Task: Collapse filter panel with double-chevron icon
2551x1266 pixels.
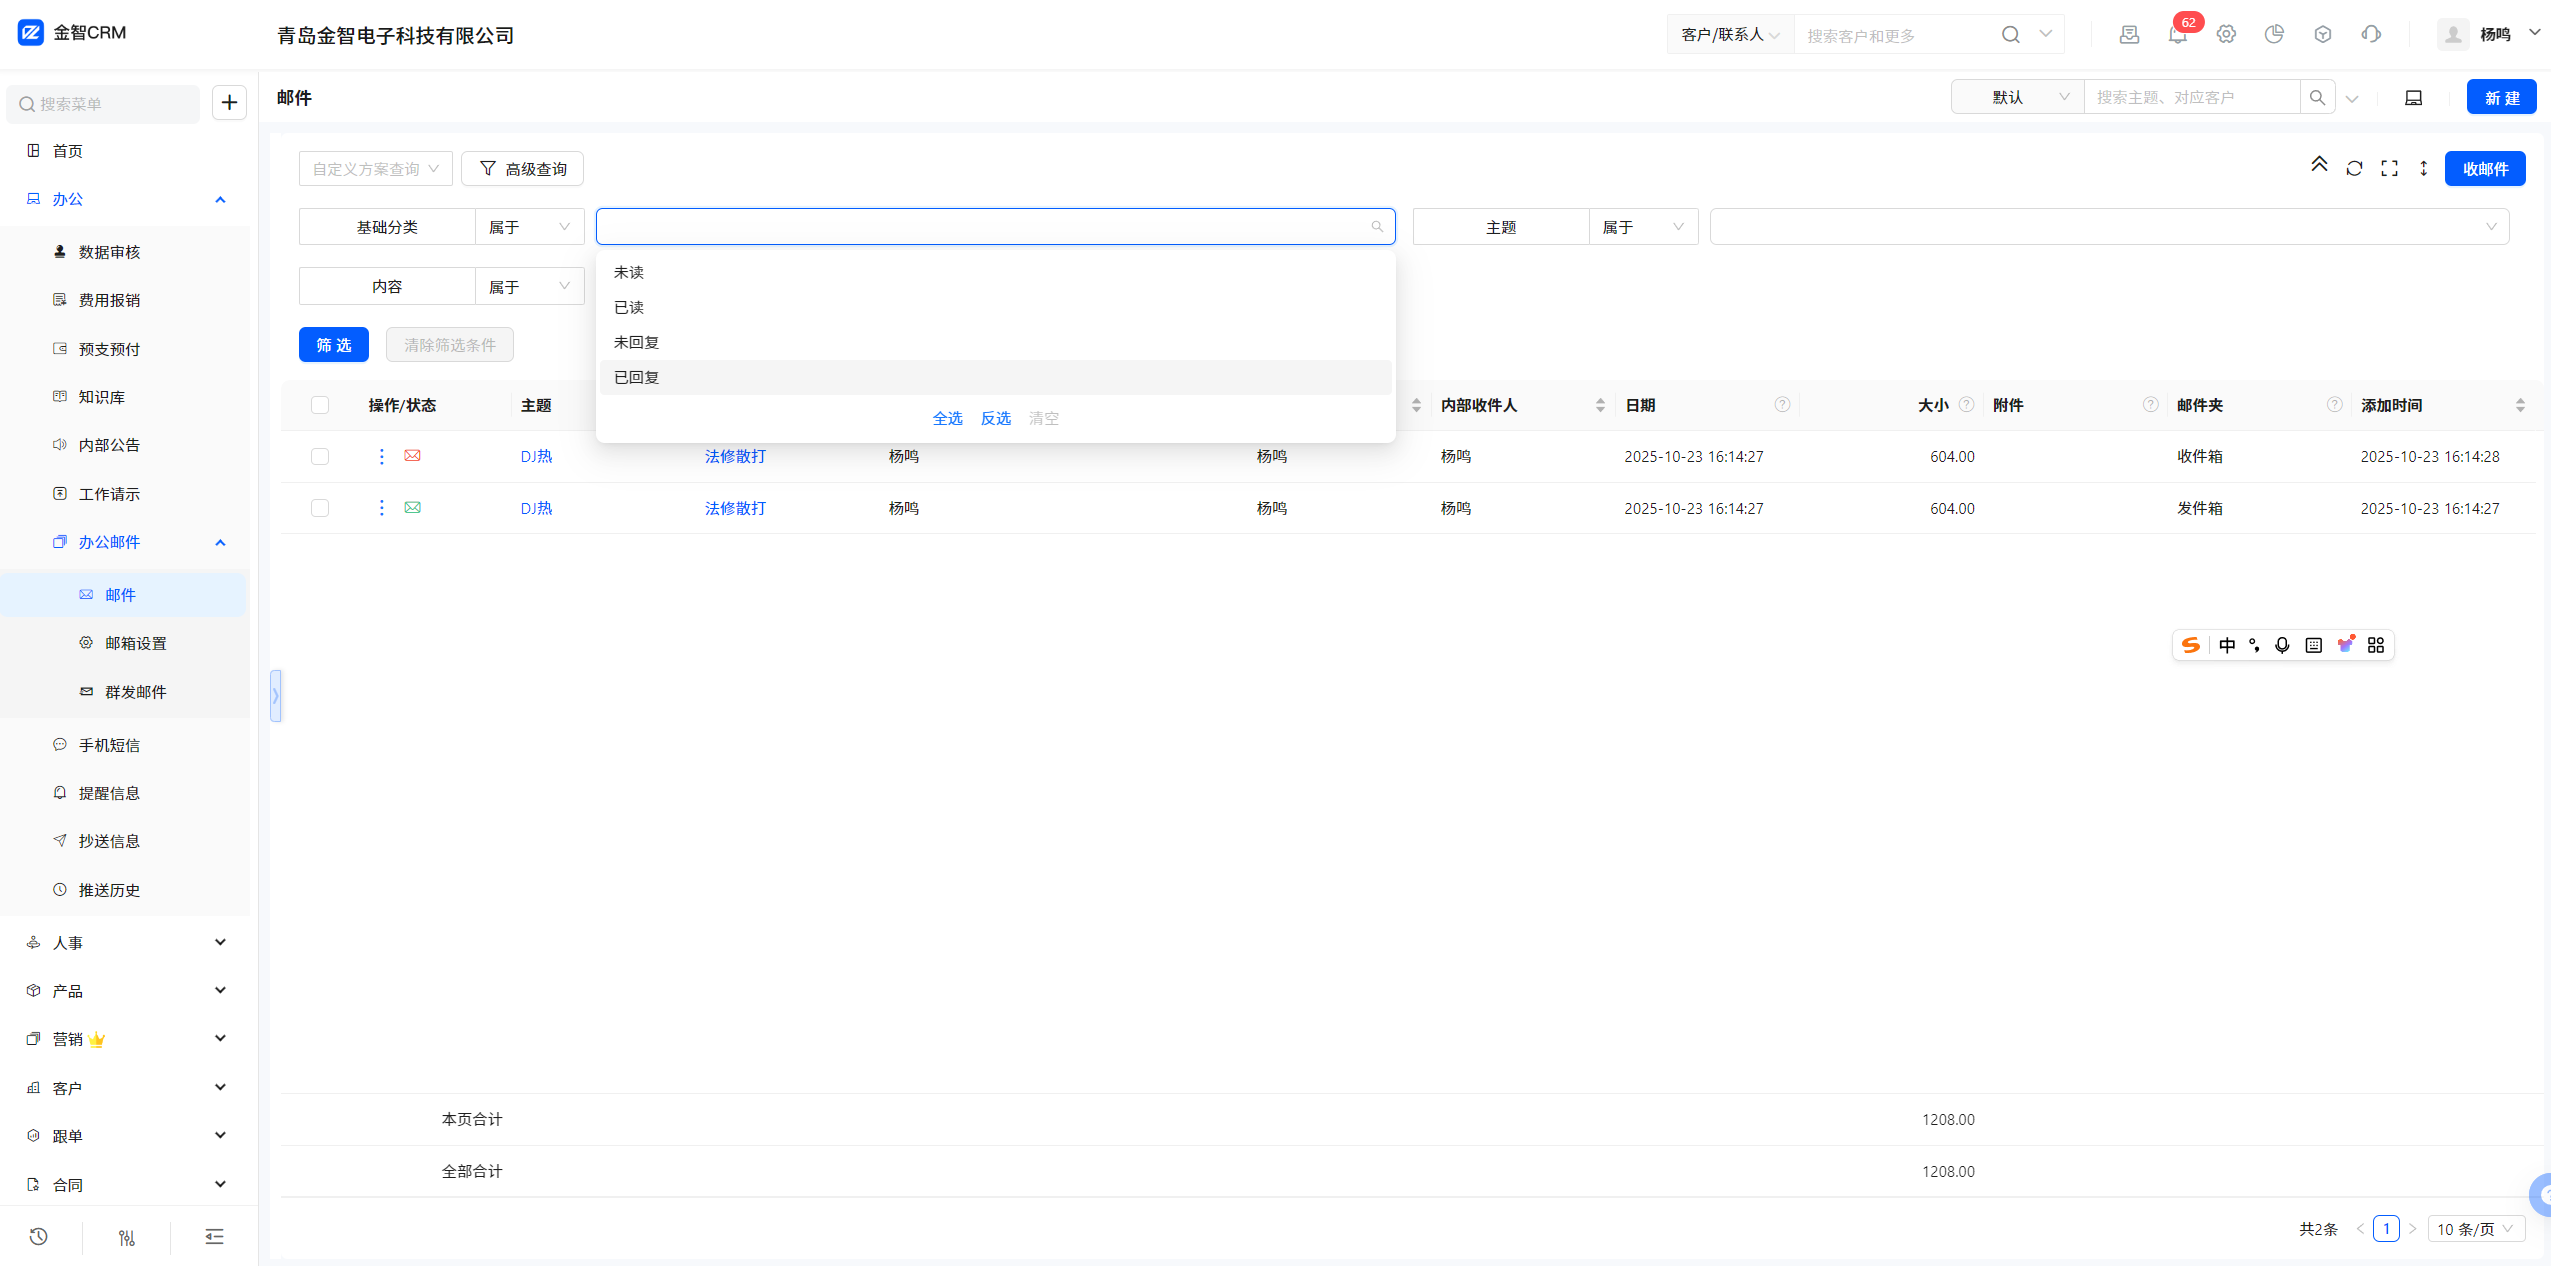Action: 2319,165
